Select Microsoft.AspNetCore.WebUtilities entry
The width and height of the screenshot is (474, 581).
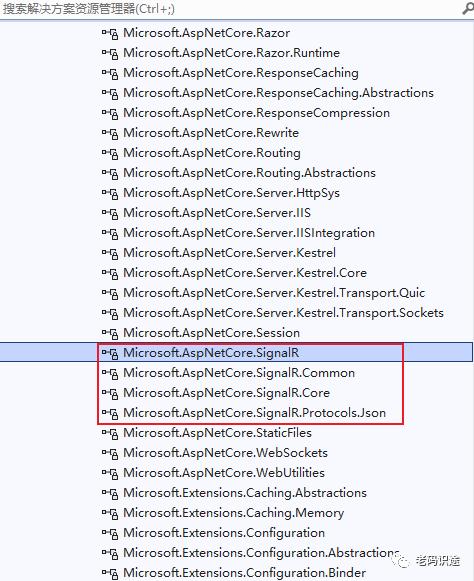click(224, 473)
